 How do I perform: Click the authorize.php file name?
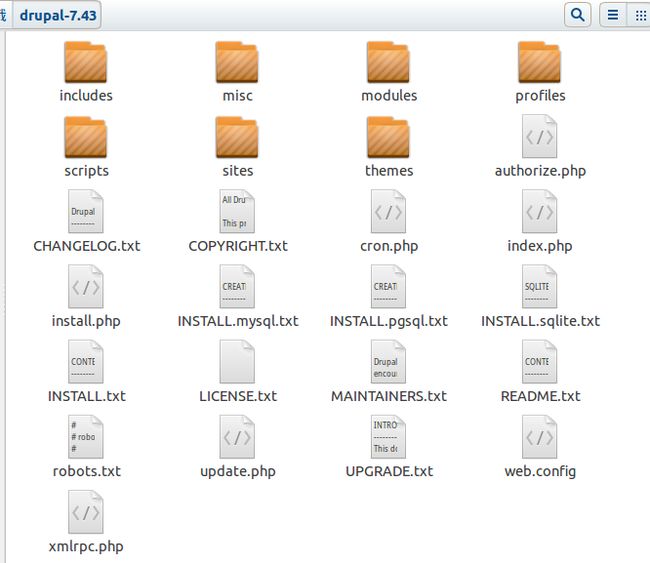coord(540,171)
